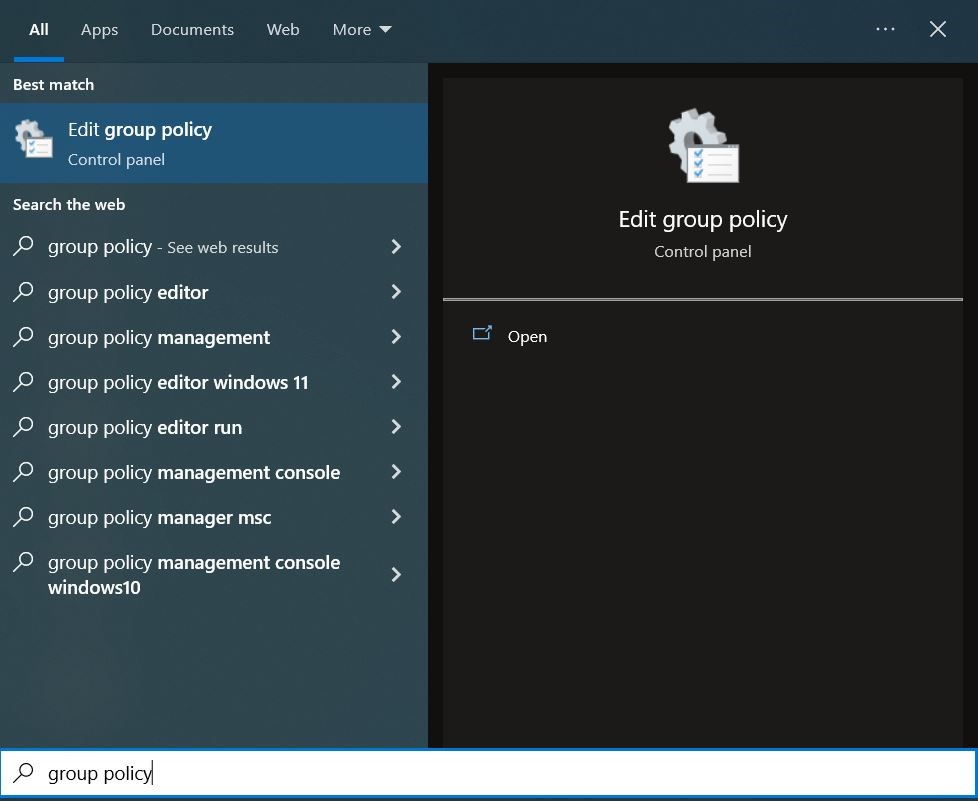Viewport: 978px width, 801px height.
Task: Close the search panel with the X
Action: click(937, 29)
